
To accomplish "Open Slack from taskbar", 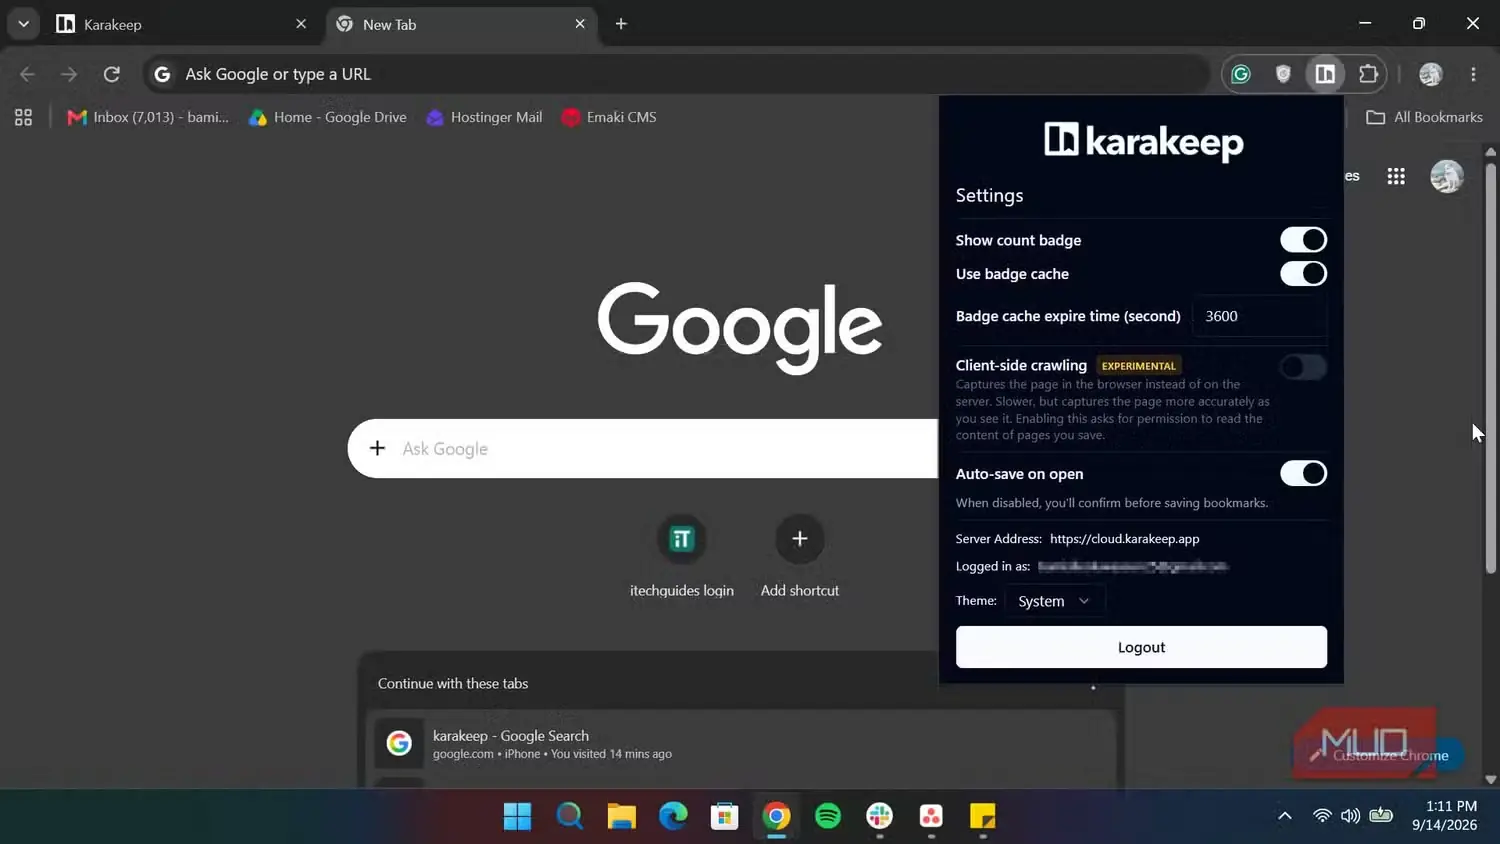I will 880,816.
